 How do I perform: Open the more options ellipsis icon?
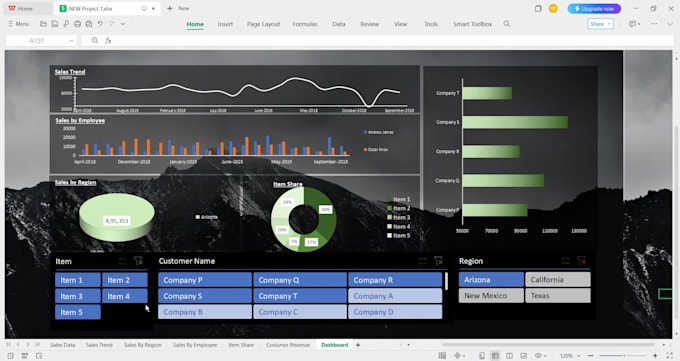point(654,24)
